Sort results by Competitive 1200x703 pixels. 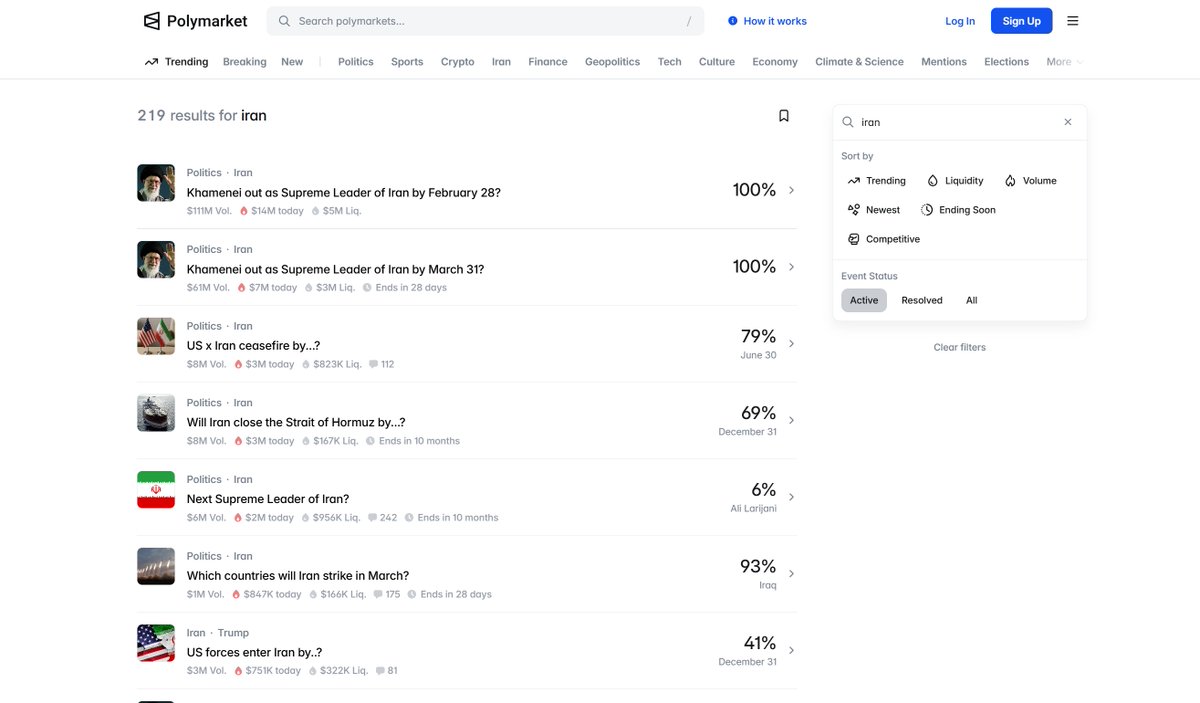(x=884, y=239)
